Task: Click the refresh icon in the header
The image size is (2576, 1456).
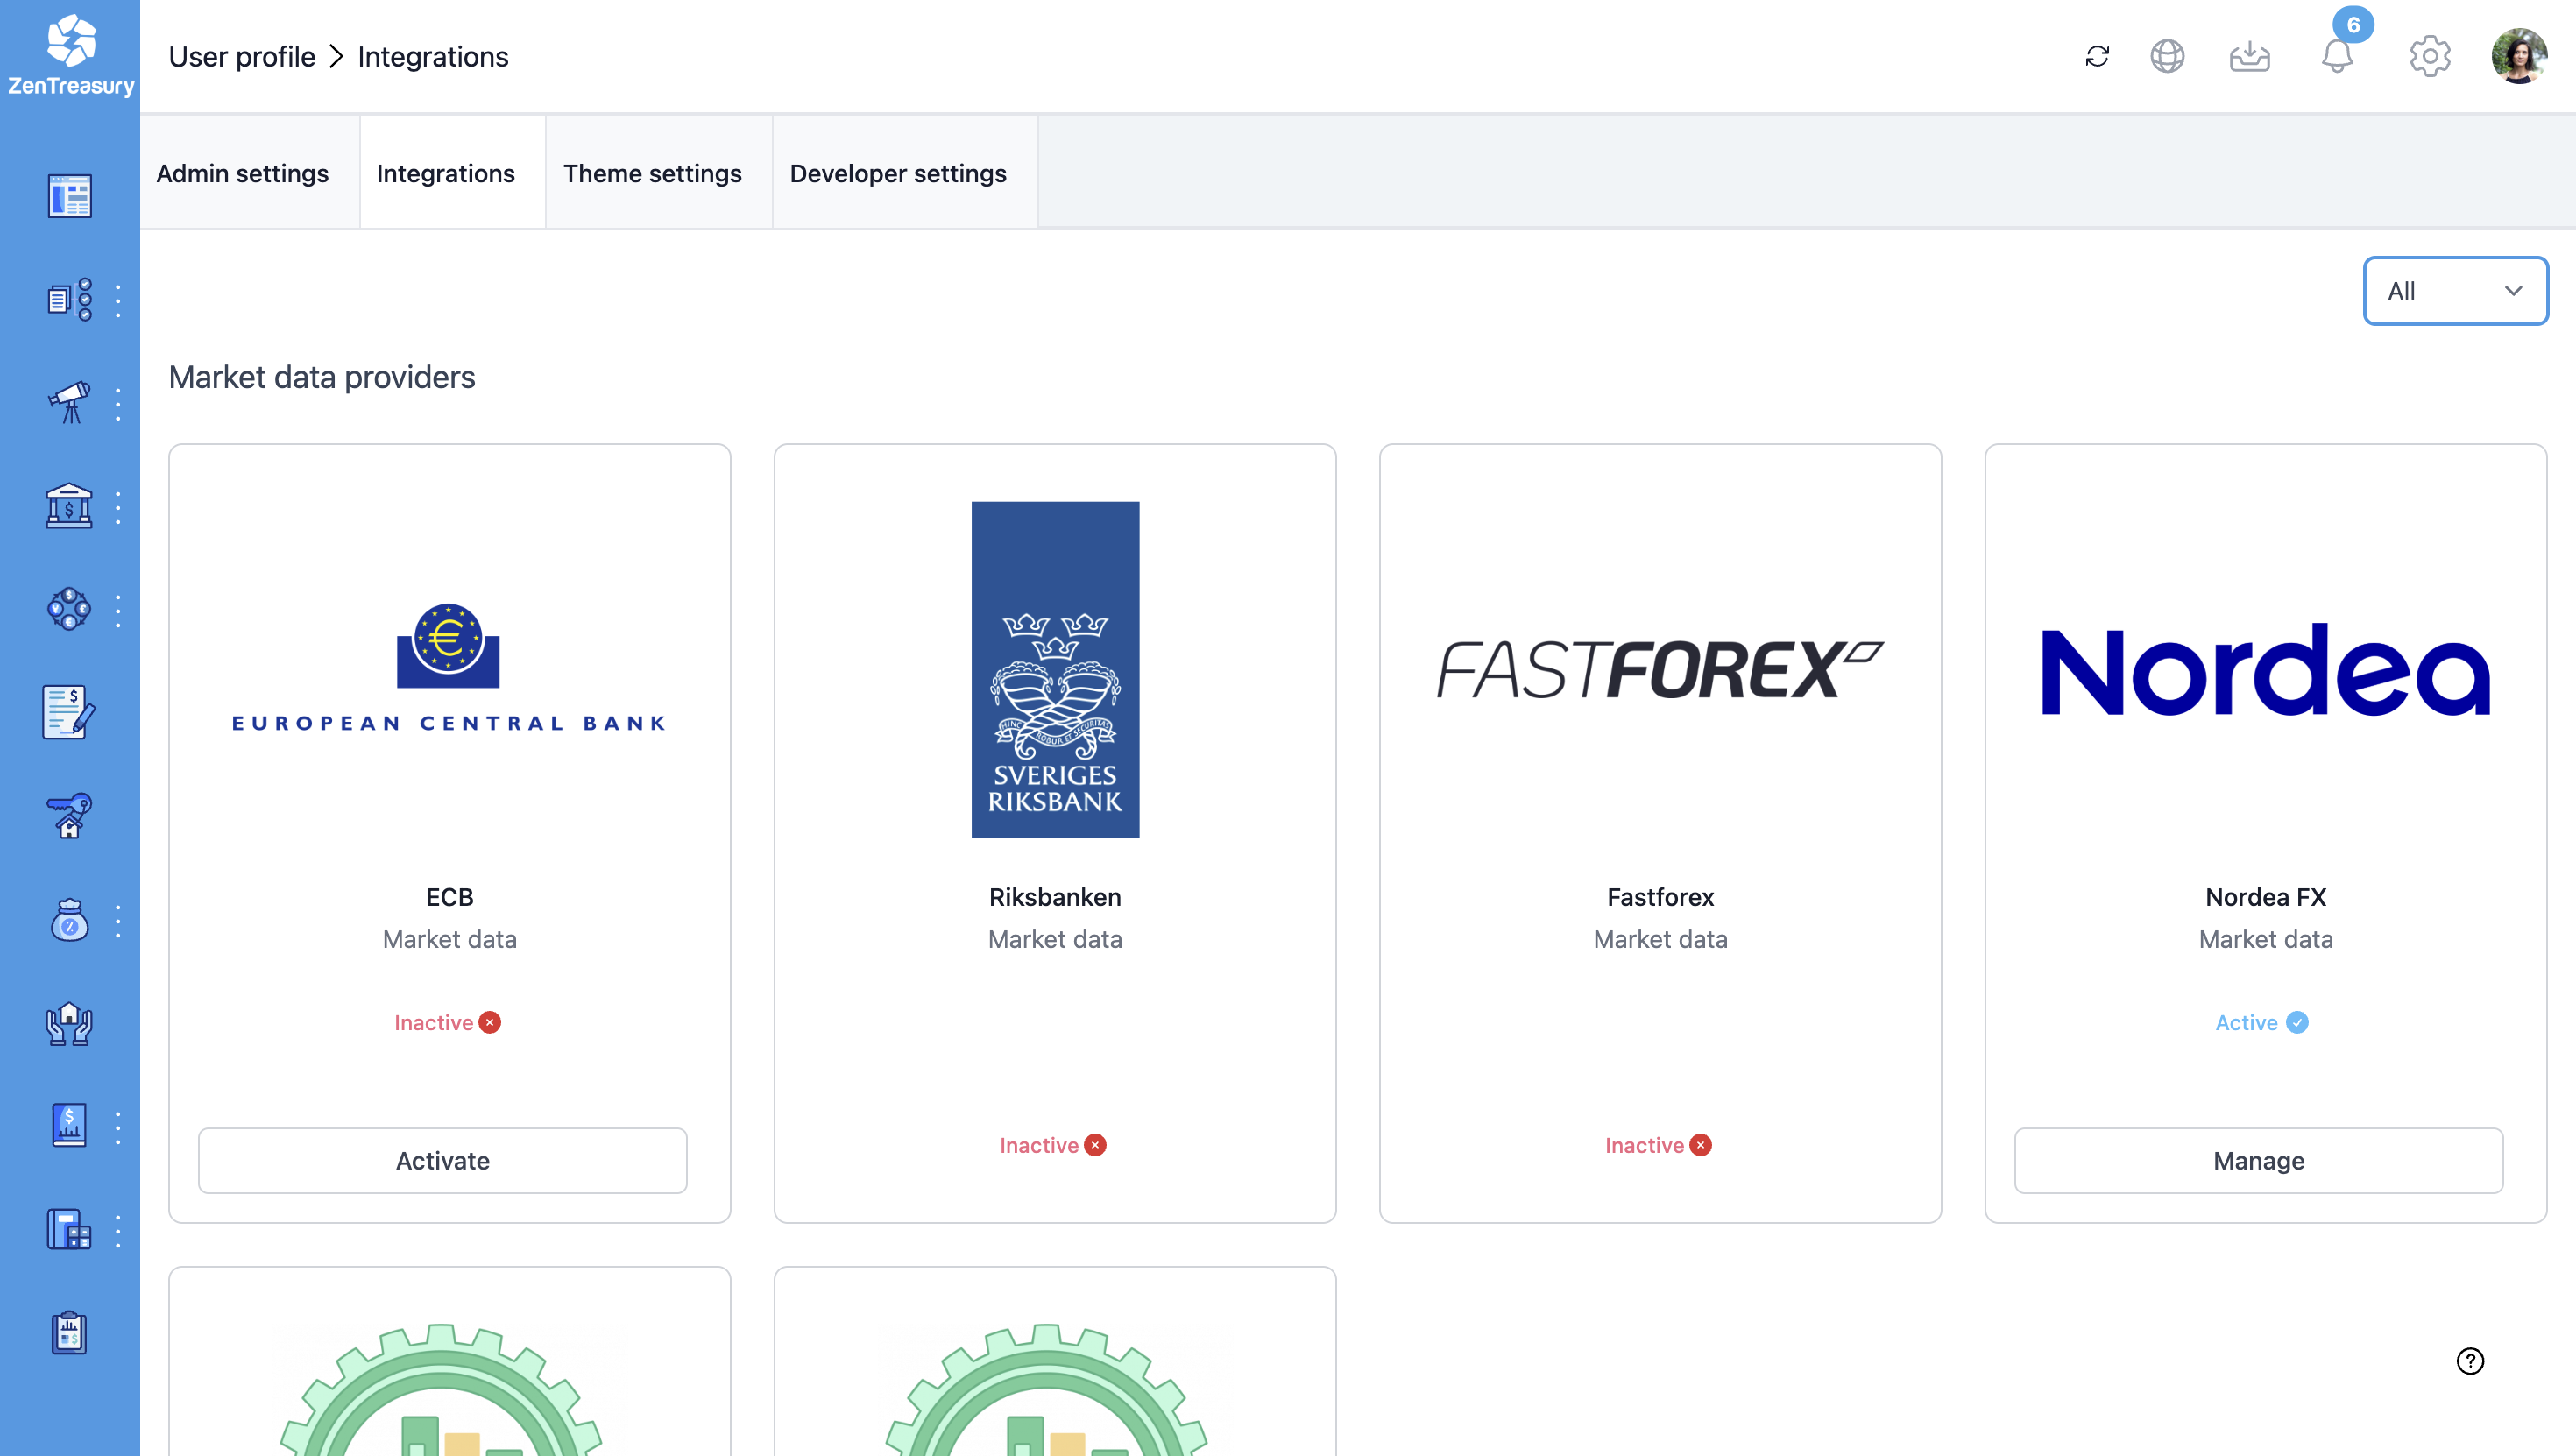Action: coord(2097,56)
